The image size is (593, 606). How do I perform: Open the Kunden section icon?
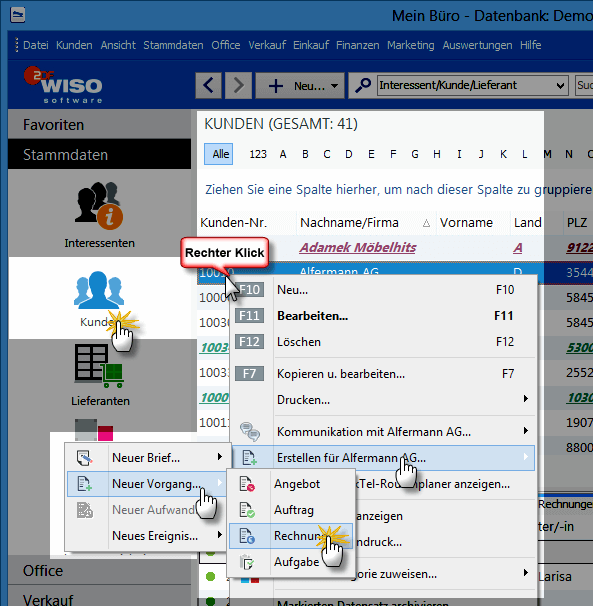pyautogui.click(x=99, y=290)
